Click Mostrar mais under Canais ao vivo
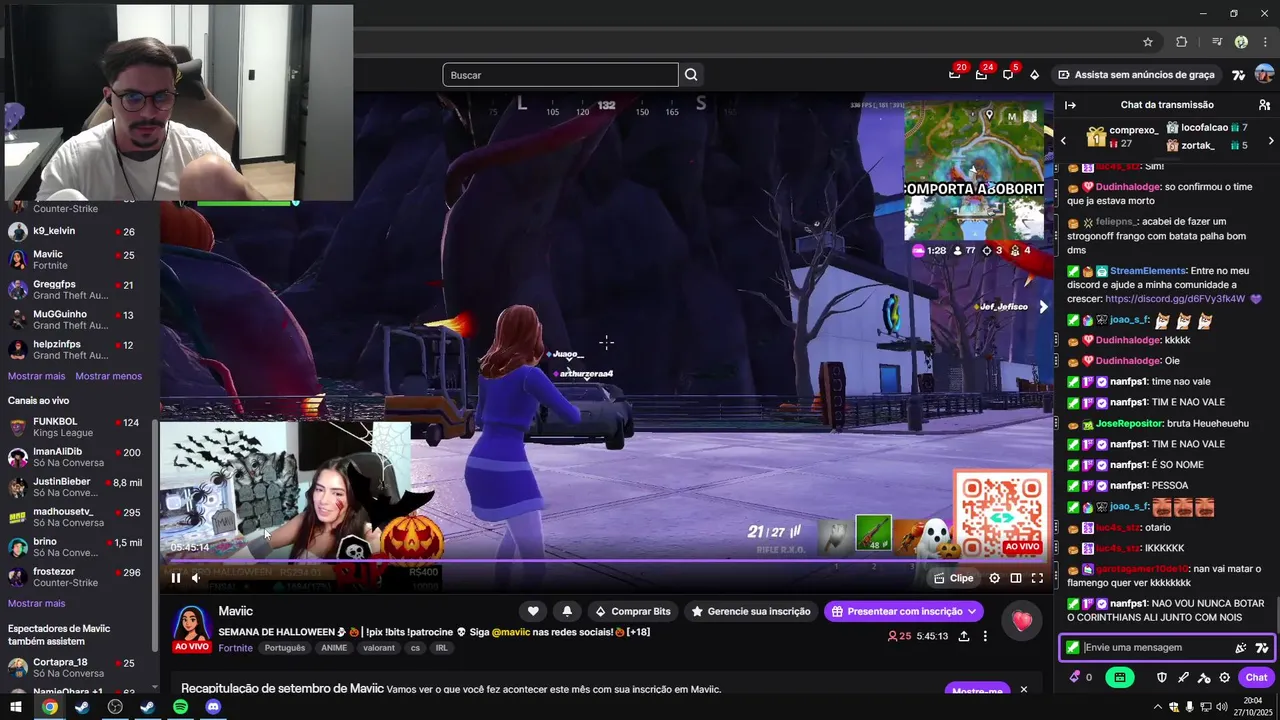The width and height of the screenshot is (1280, 720). [x=37, y=603]
